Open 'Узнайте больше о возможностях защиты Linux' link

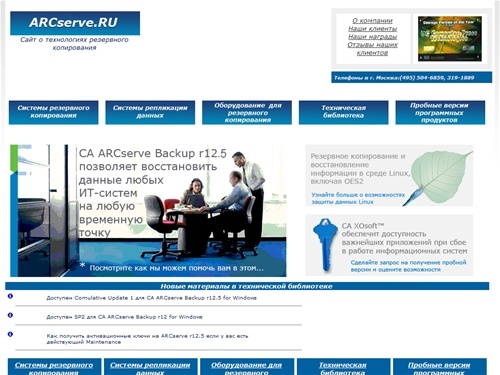point(358,198)
